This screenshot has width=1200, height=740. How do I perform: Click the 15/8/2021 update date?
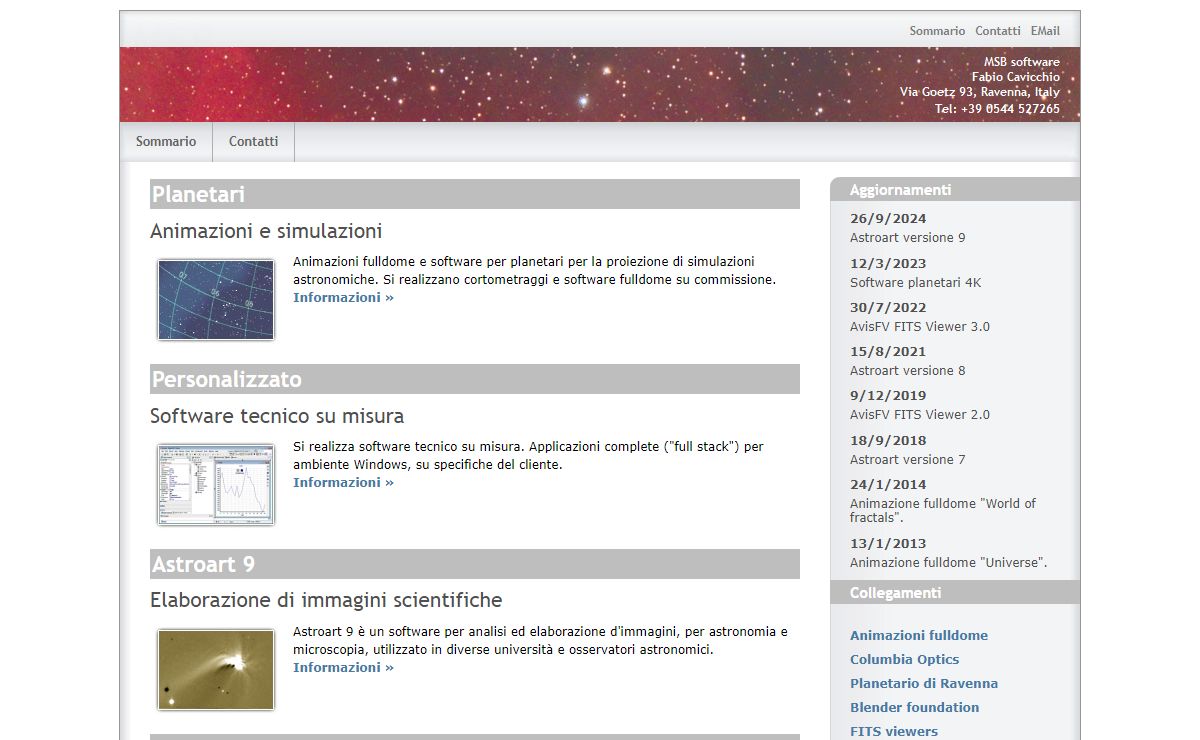[x=888, y=352]
